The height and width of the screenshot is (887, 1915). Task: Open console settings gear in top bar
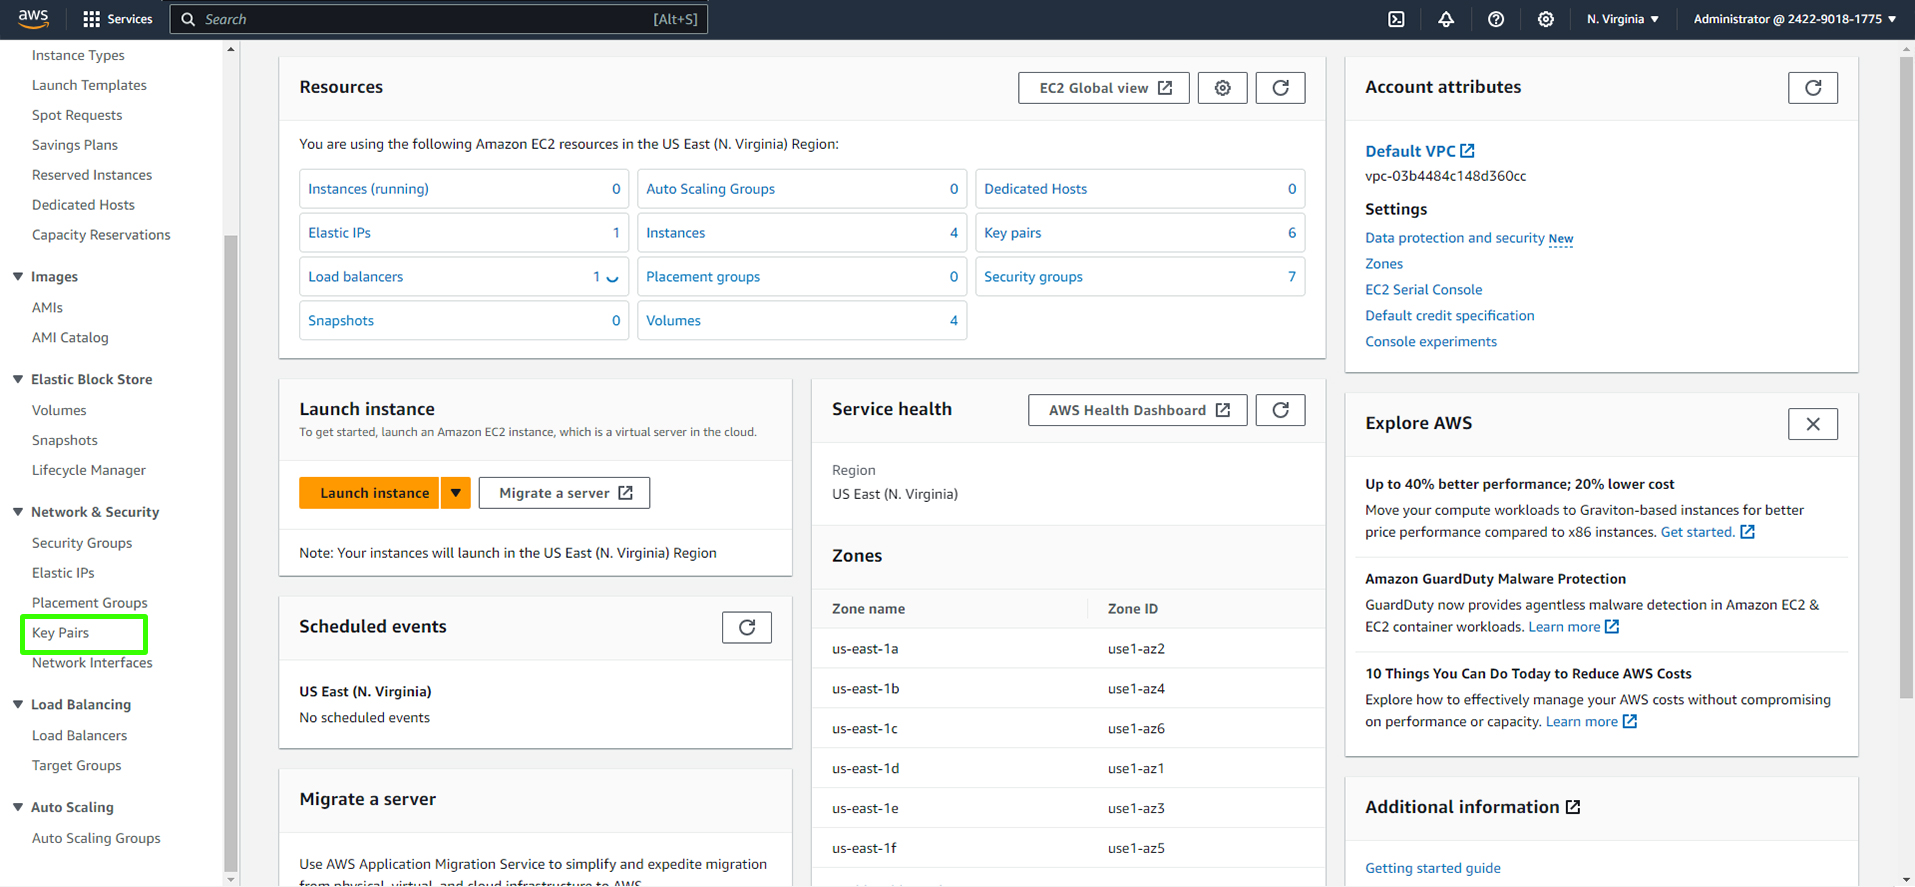(x=1546, y=19)
